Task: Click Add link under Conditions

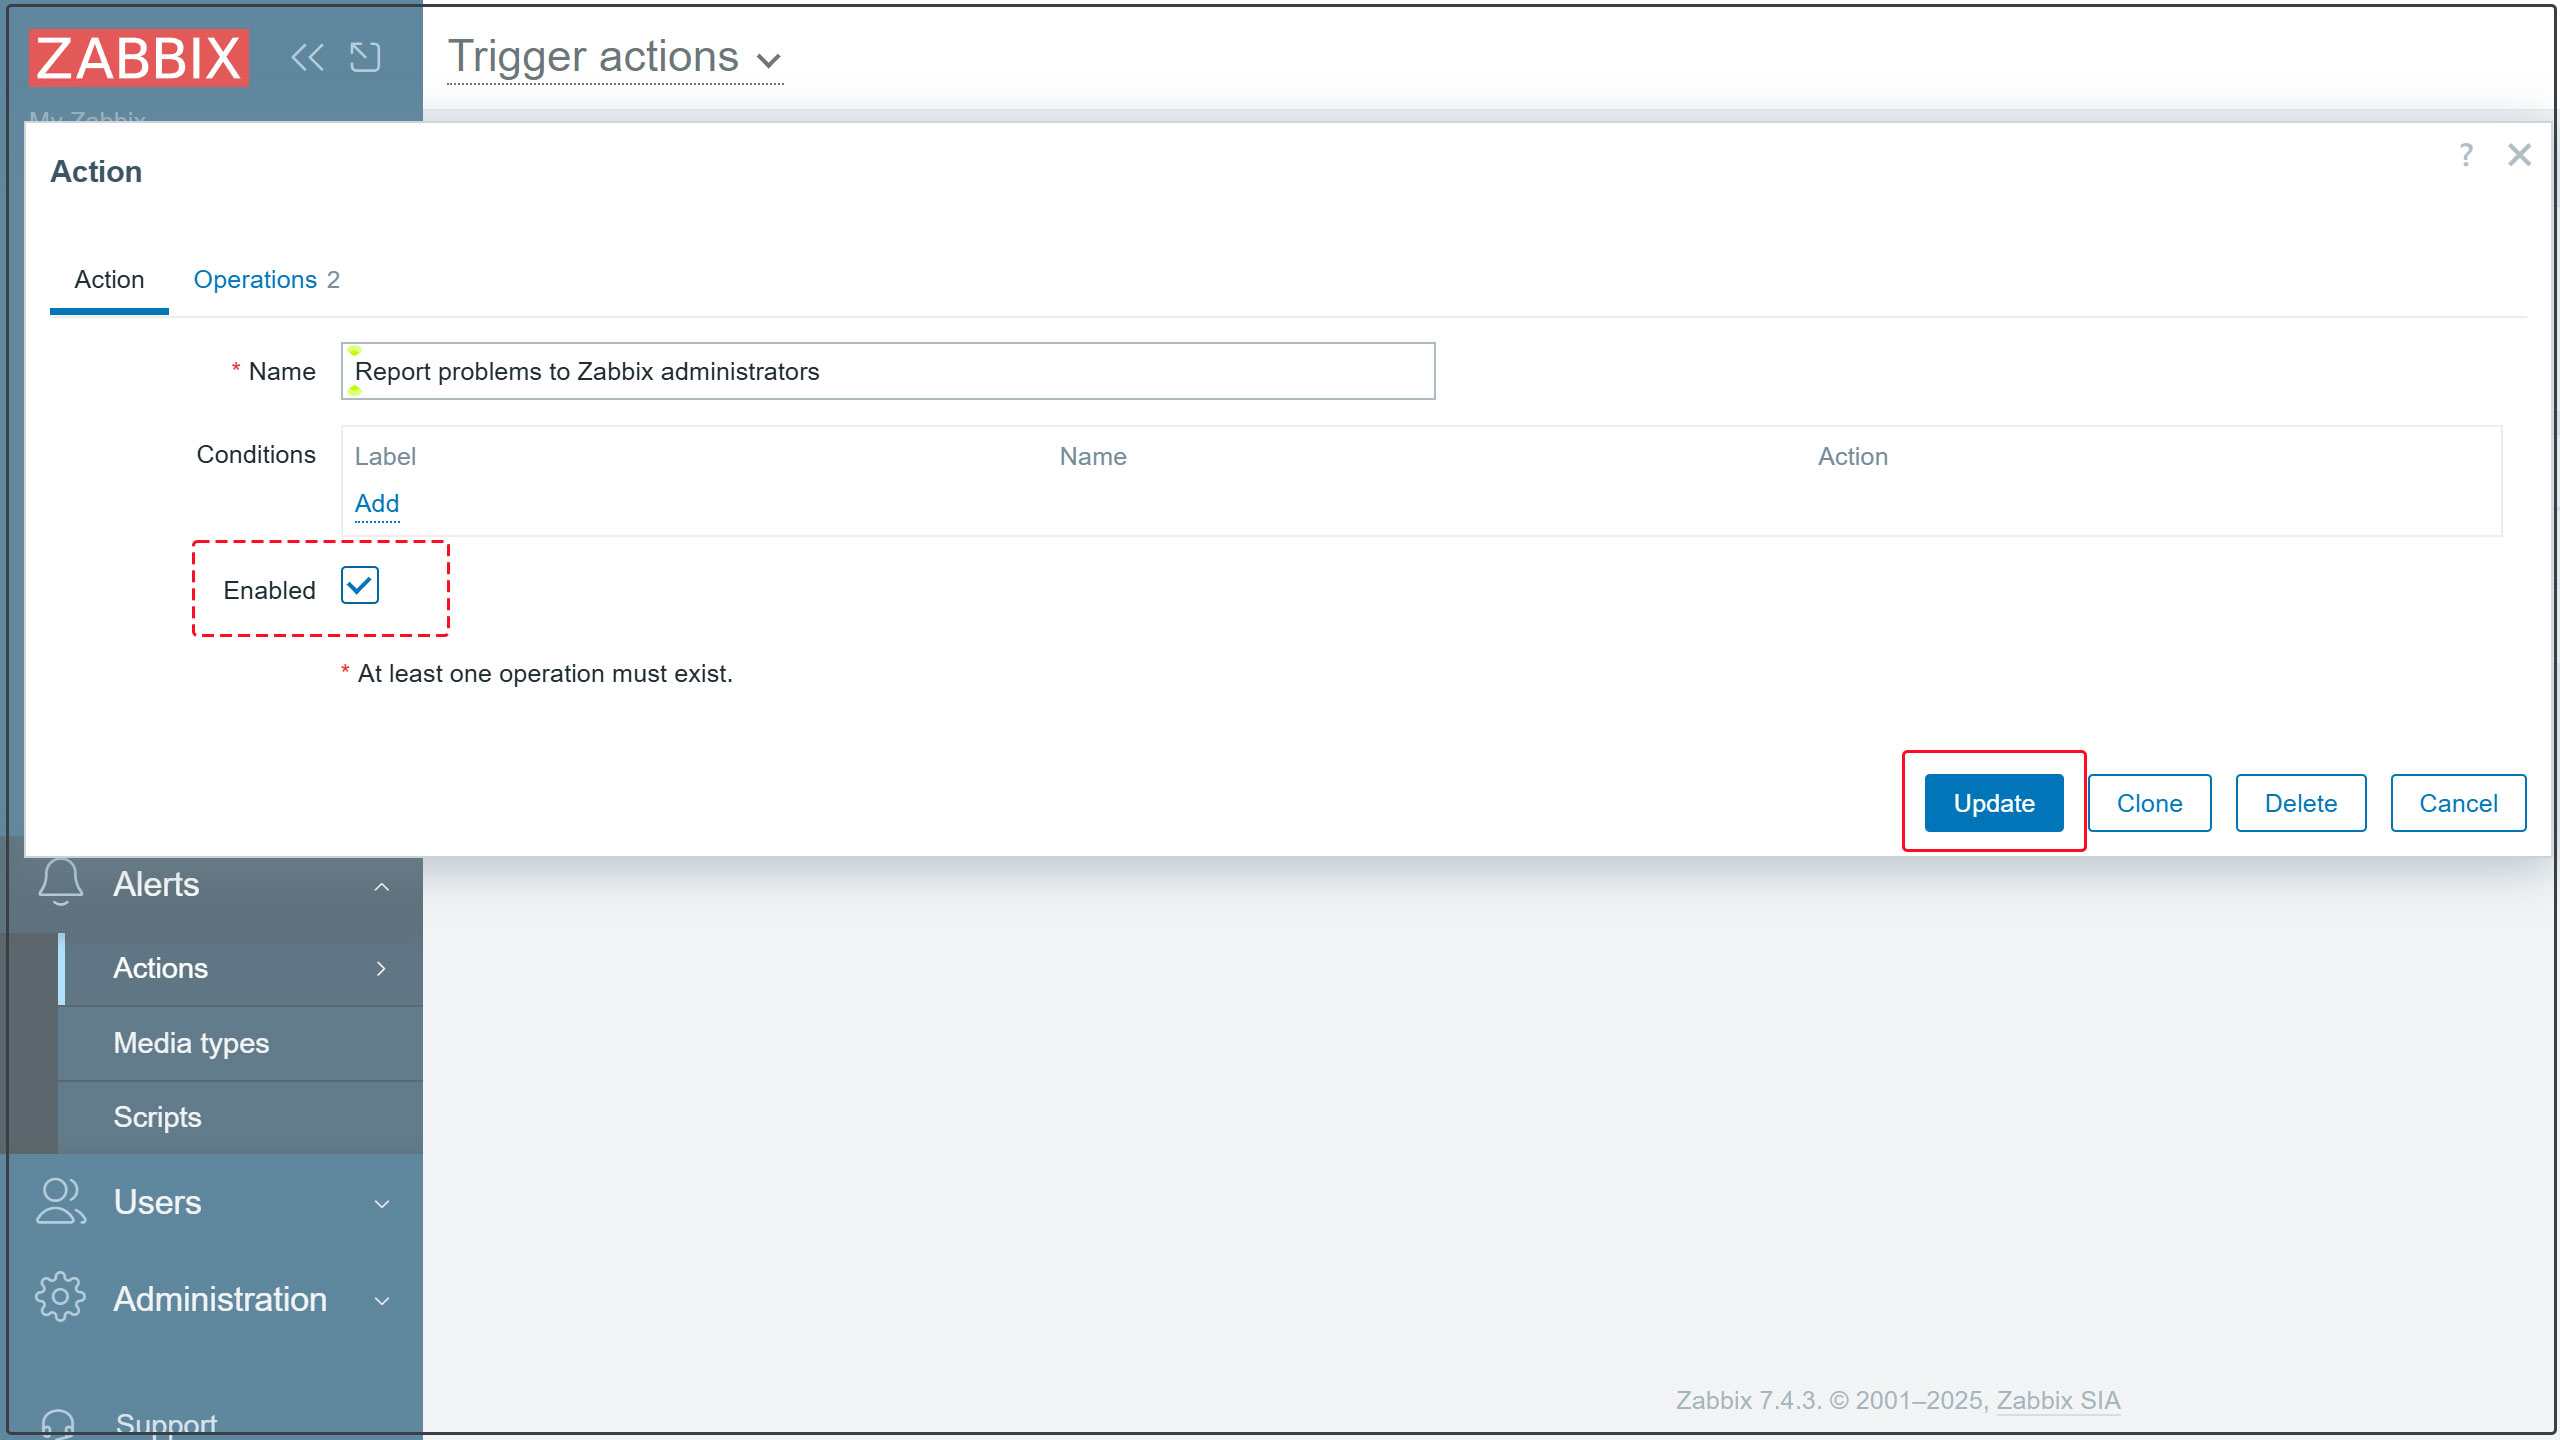Action: 377,503
